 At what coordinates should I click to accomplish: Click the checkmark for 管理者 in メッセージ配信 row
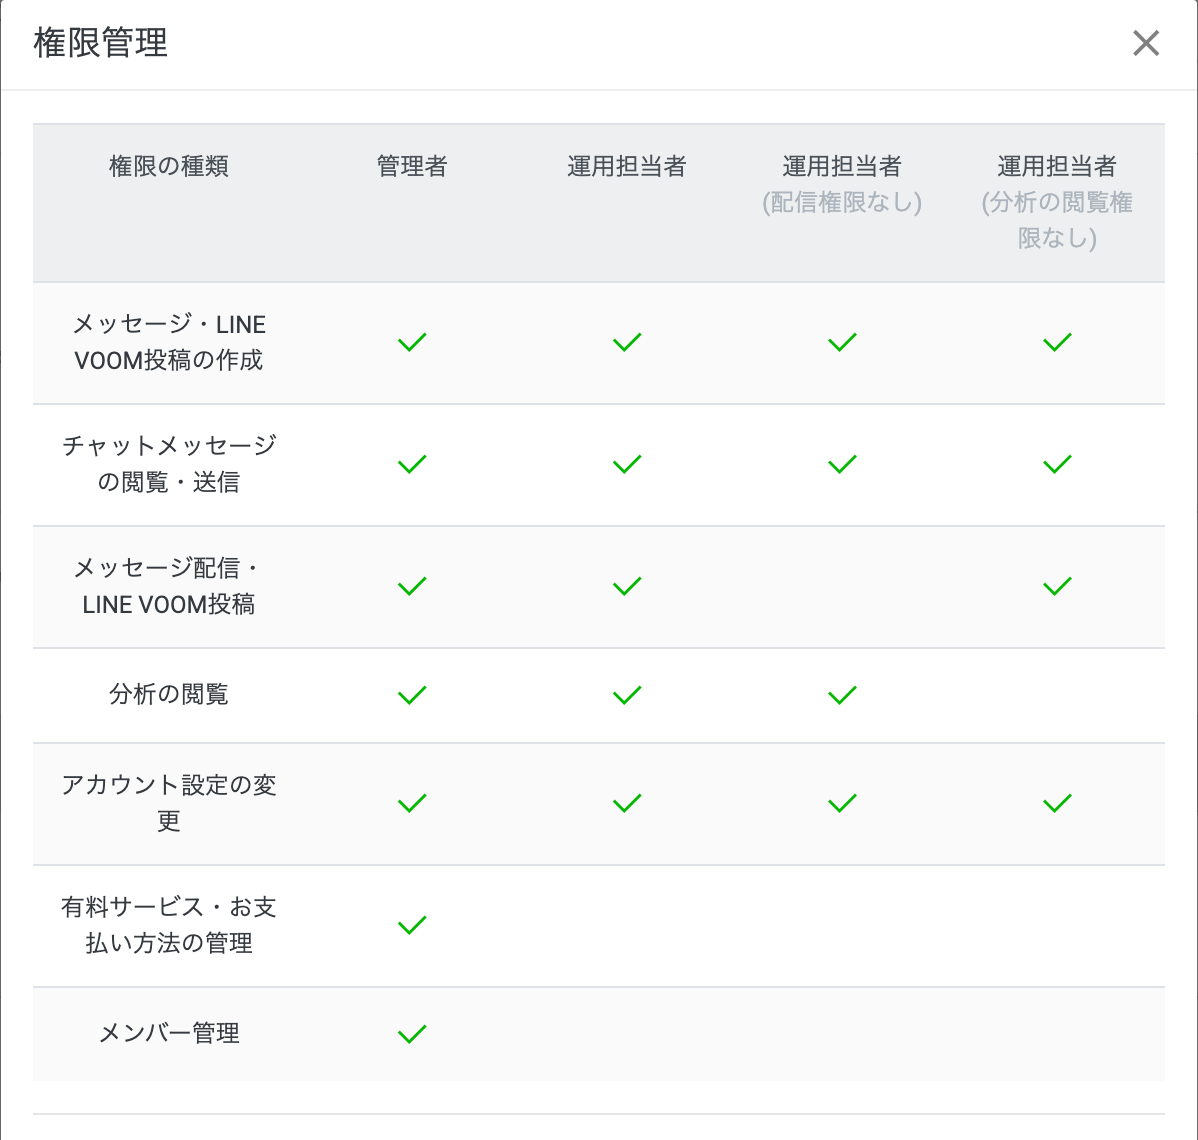pyautogui.click(x=411, y=587)
